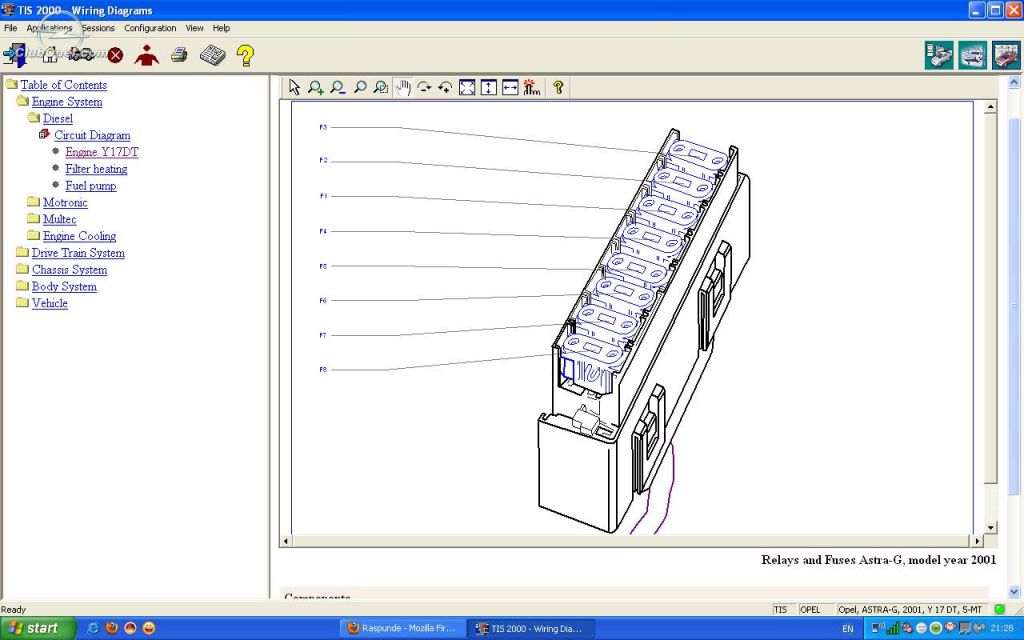The width and height of the screenshot is (1024, 640).
Task: Click diagram vertical scrollbar up arrow
Action: (991, 106)
